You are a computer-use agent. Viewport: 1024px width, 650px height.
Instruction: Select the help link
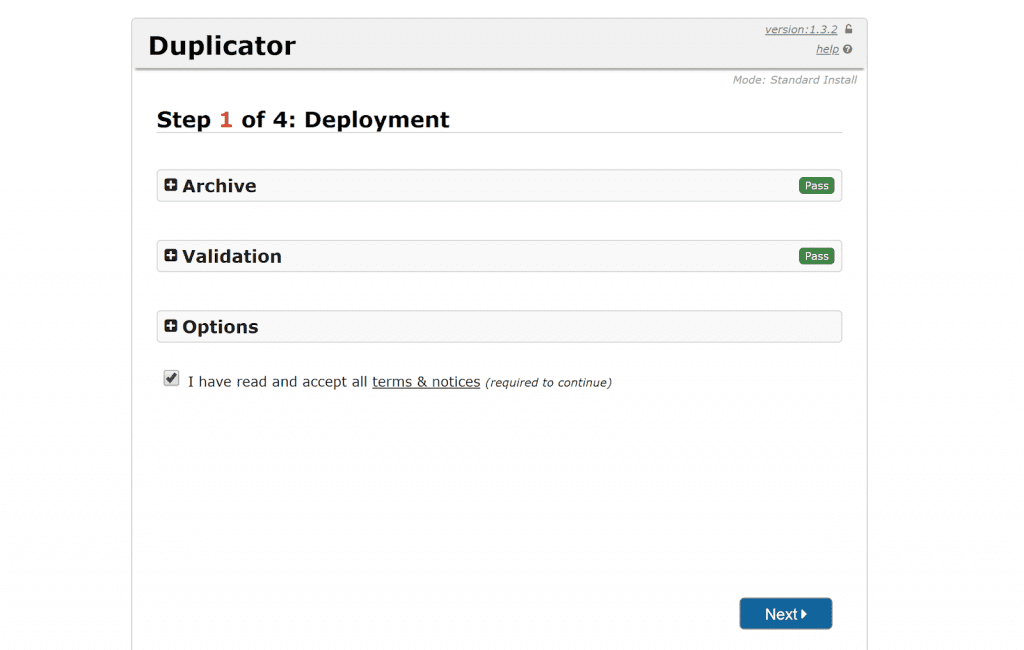pyautogui.click(x=827, y=49)
